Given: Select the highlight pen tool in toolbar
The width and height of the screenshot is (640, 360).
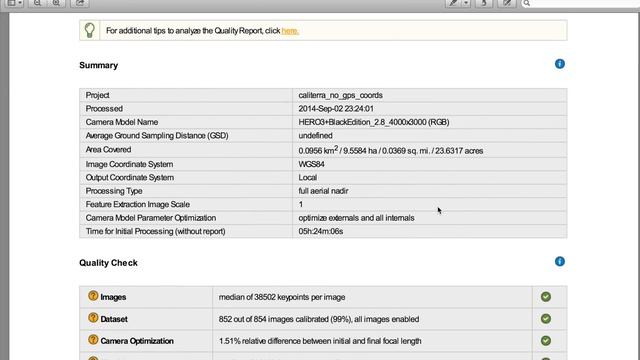Looking at the screenshot, I should pyautogui.click(x=453, y=3).
